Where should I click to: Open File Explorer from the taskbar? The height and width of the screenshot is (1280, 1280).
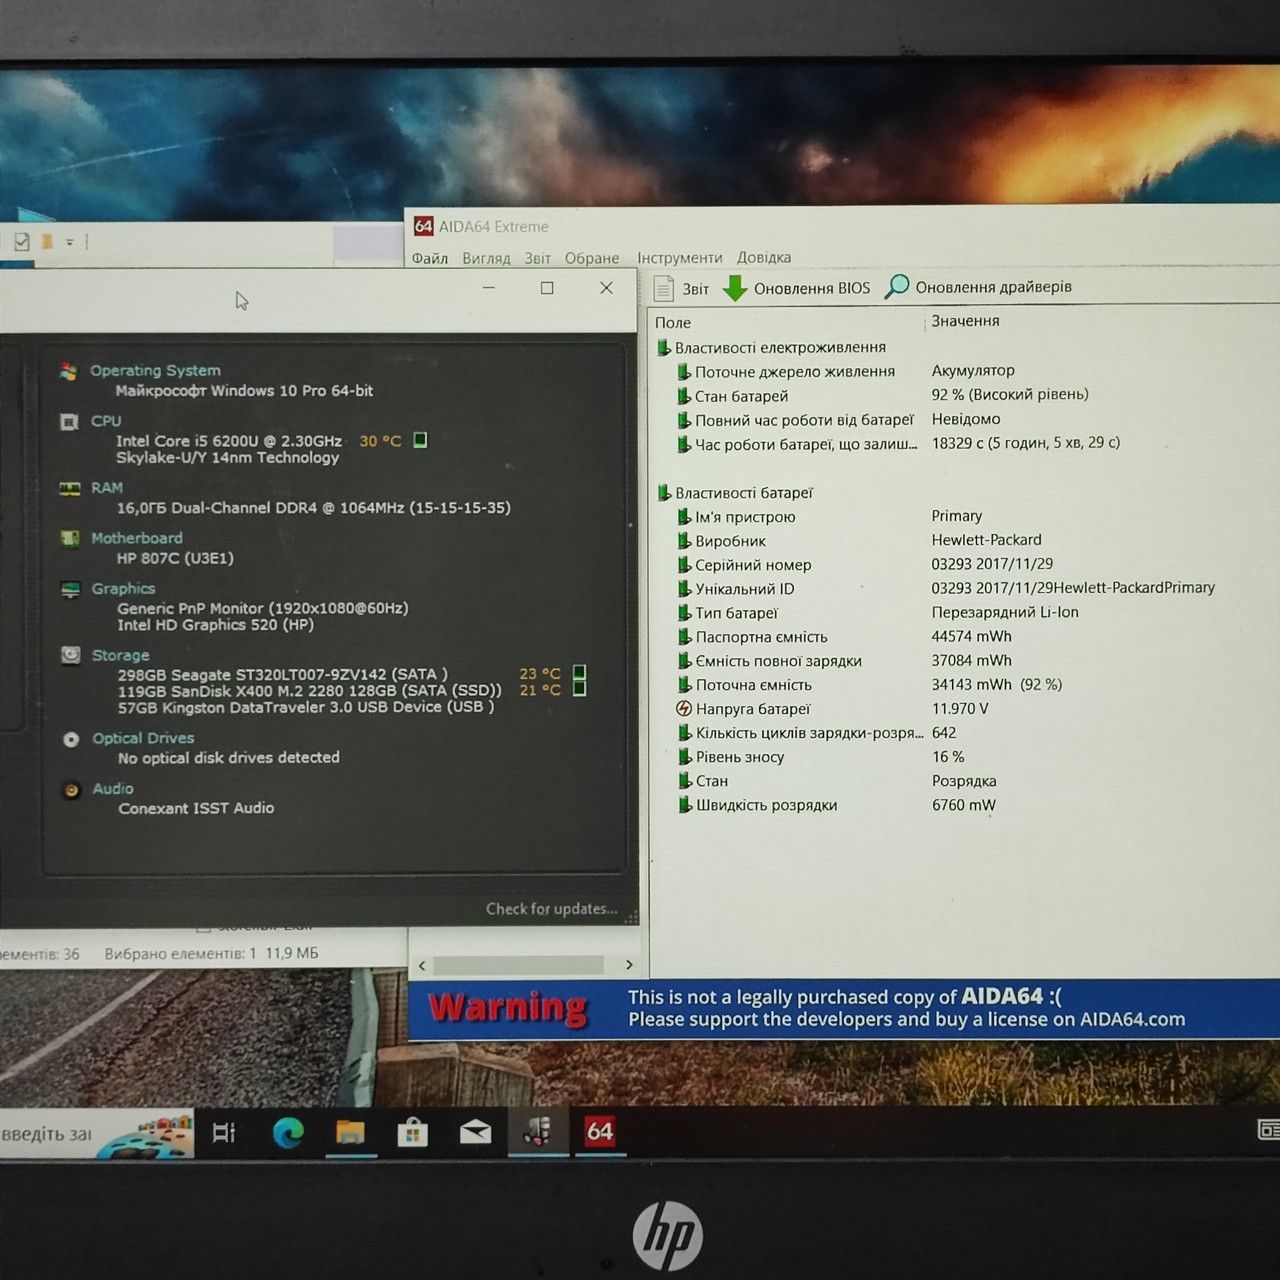click(x=350, y=1132)
